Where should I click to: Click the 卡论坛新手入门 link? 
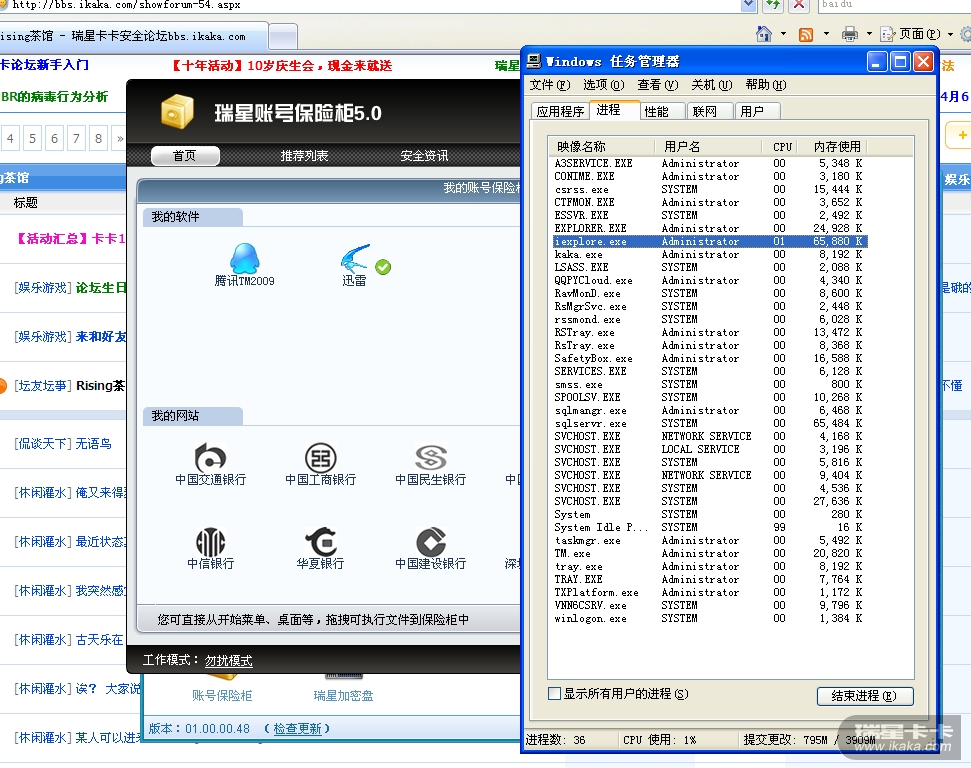pyautogui.click(x=45, y=65)
